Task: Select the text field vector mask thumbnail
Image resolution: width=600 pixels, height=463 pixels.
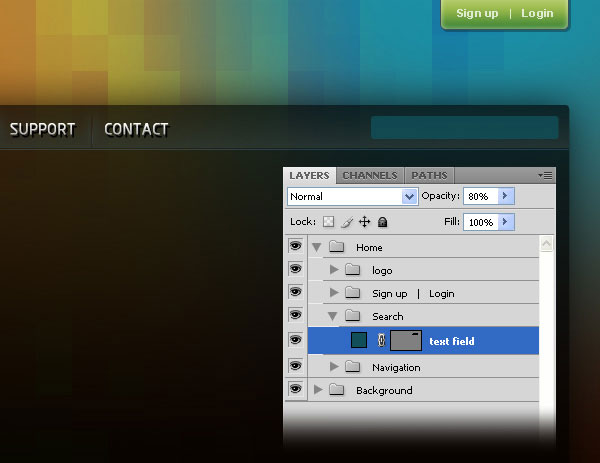Action: coord(406,340)
